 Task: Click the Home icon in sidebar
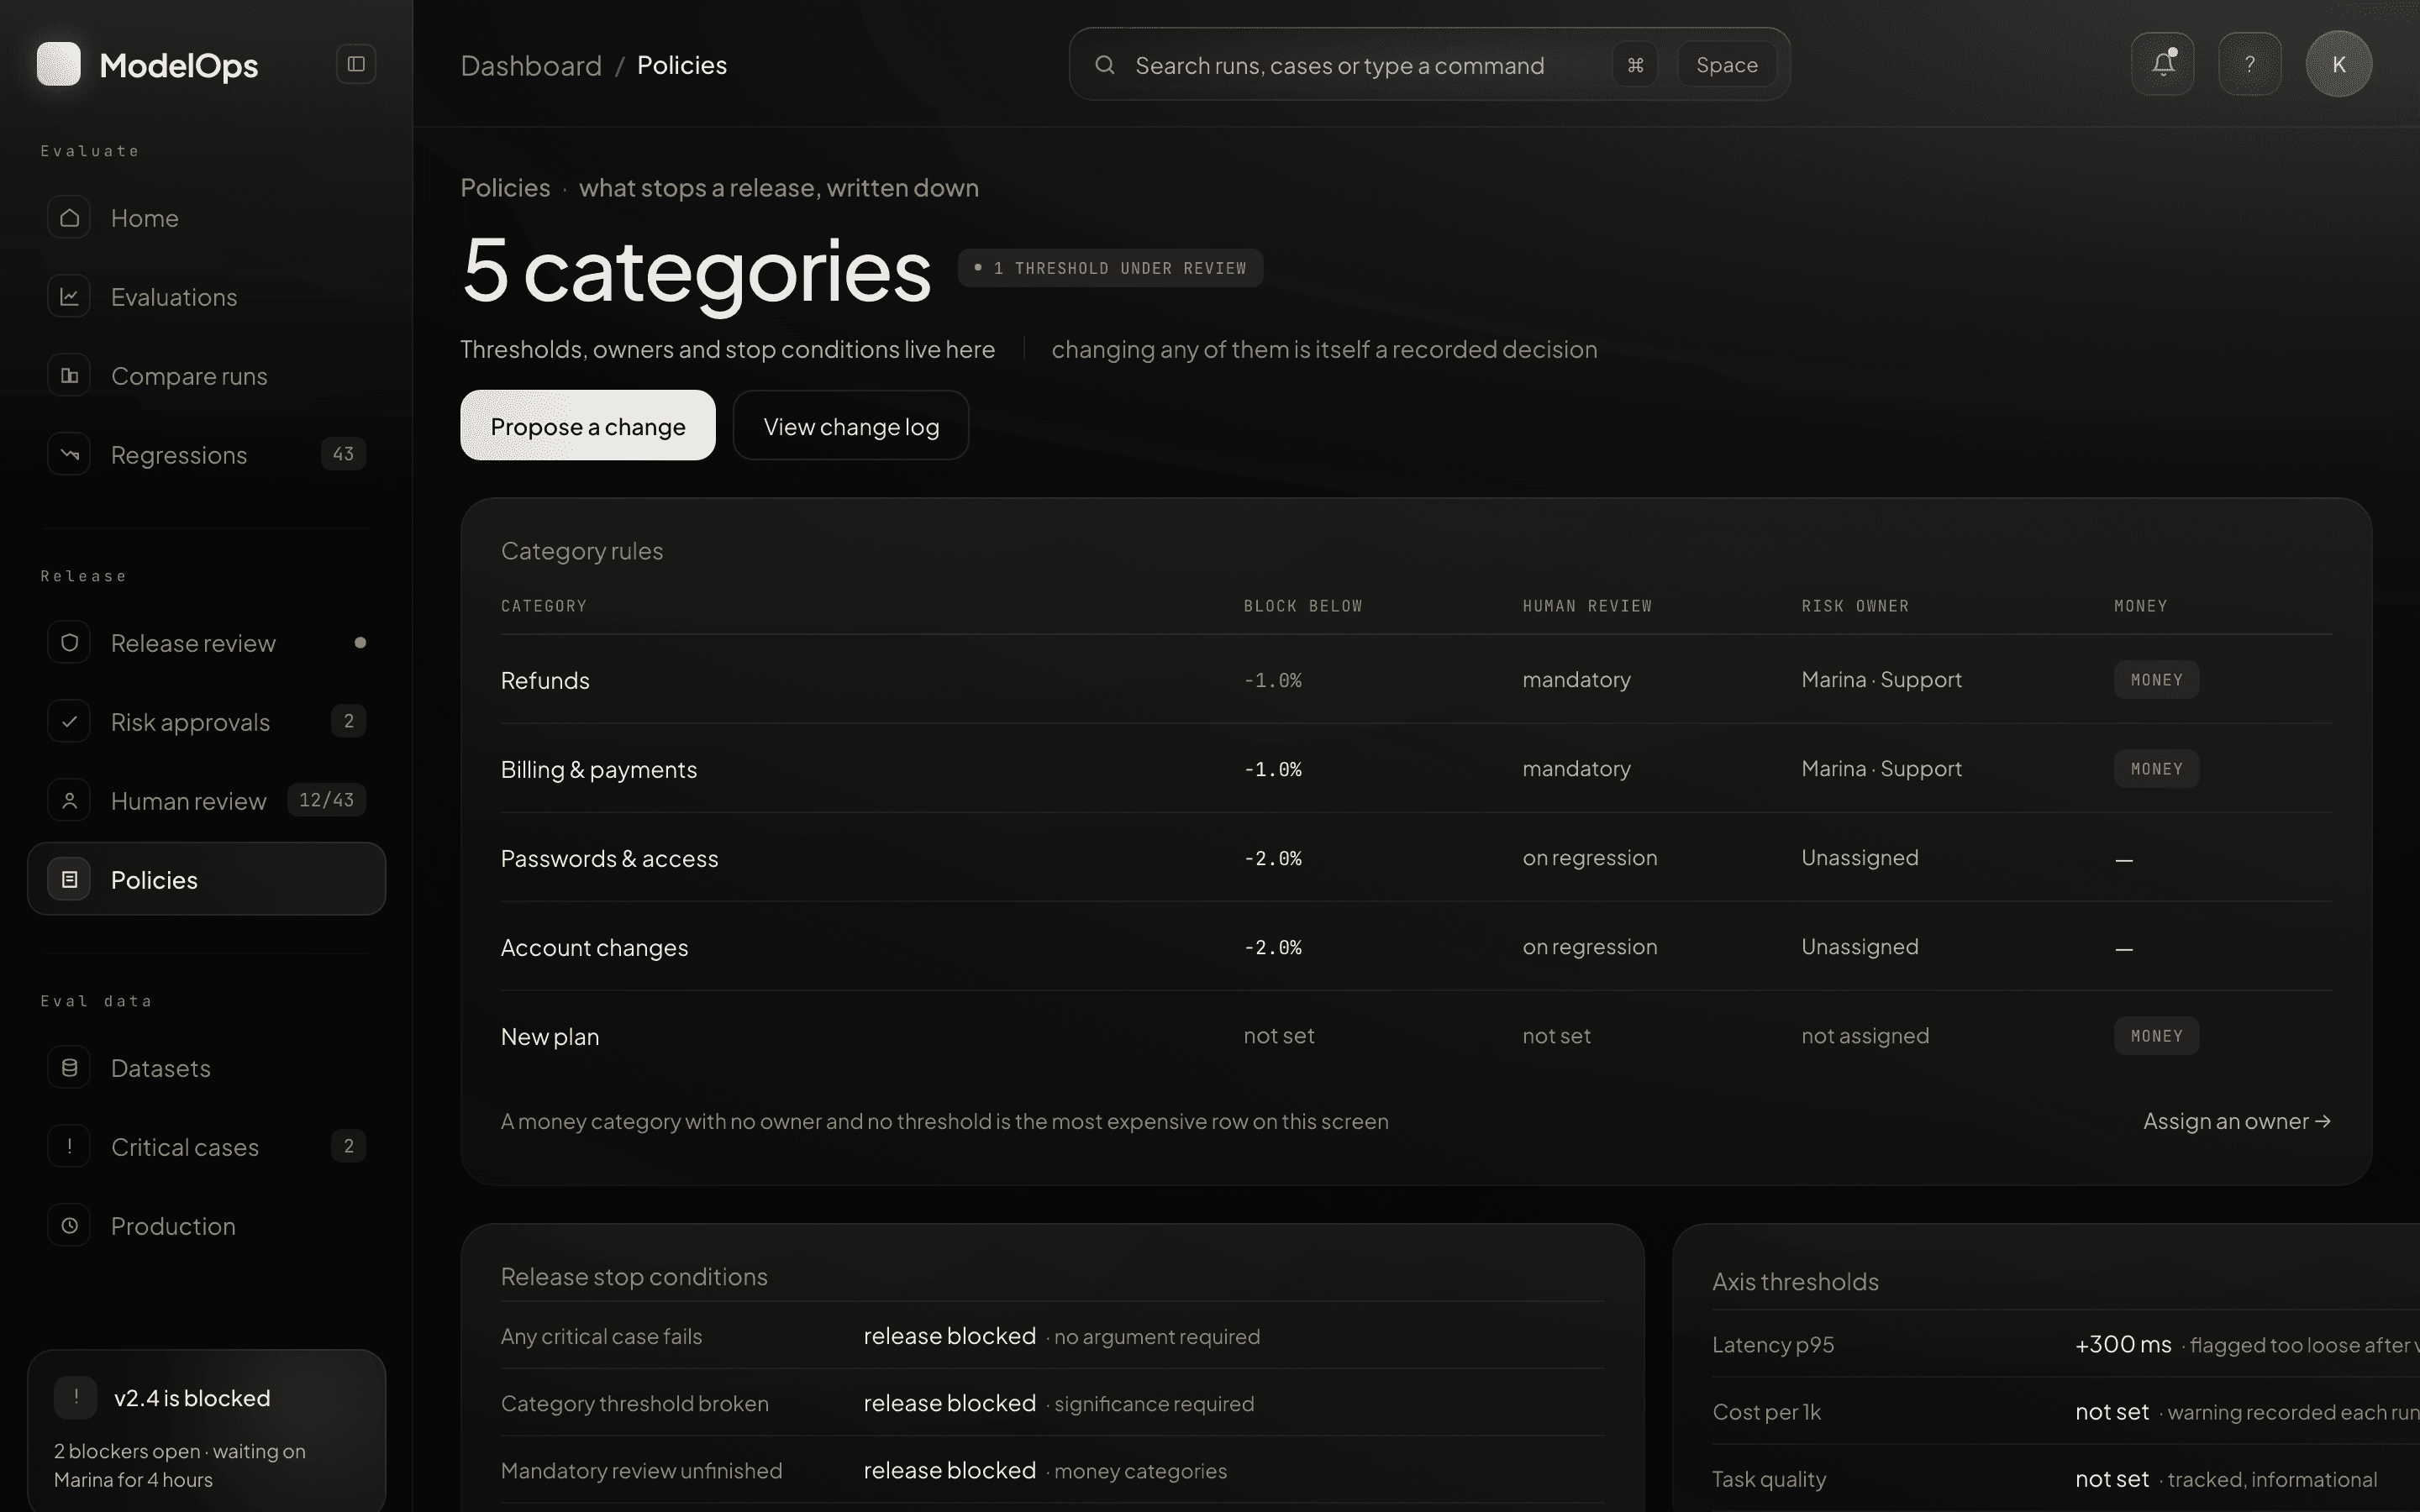[x=69, y=218]
